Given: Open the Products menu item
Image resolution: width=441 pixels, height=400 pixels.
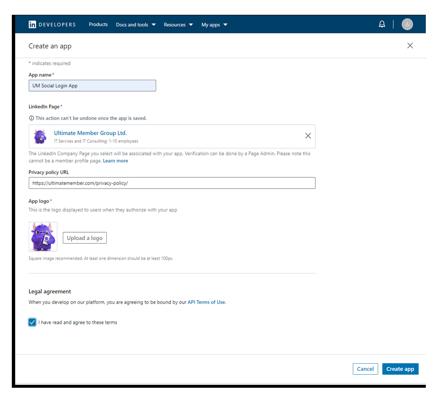Looking at the screenshot, I should [98, 24].
